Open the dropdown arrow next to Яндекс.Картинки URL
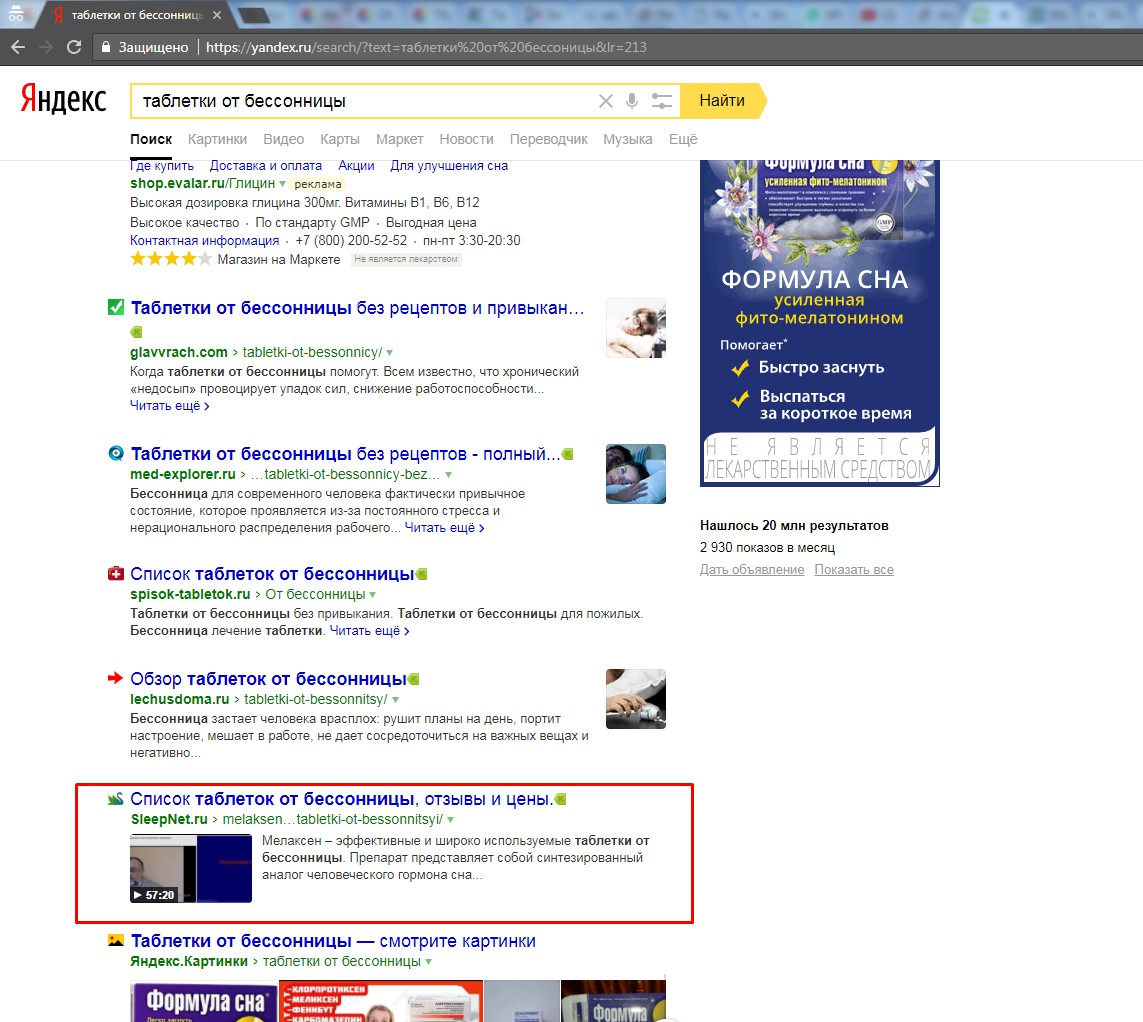 click(x=429, y=961)
